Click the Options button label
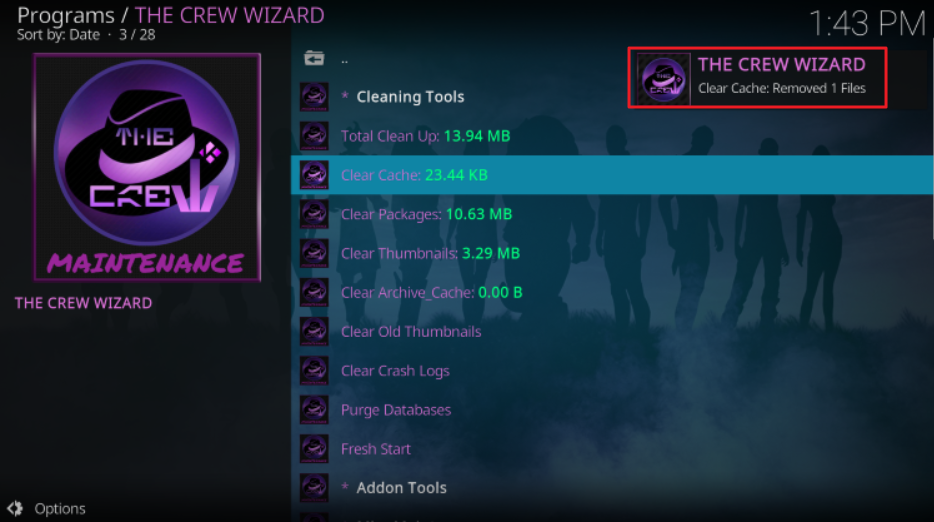The width and height of the screenshot is (934, 522). point(60,508)
